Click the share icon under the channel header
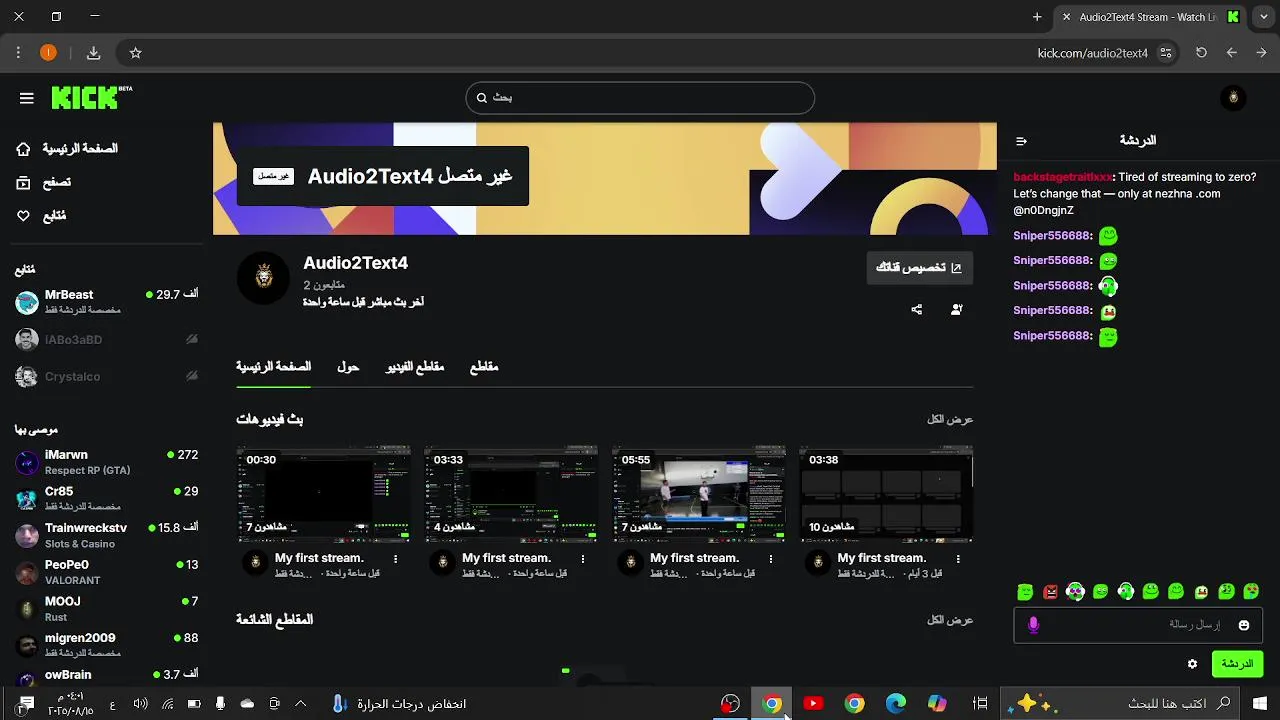Viewport: 1280px width, 720px height. pos(917,310)
